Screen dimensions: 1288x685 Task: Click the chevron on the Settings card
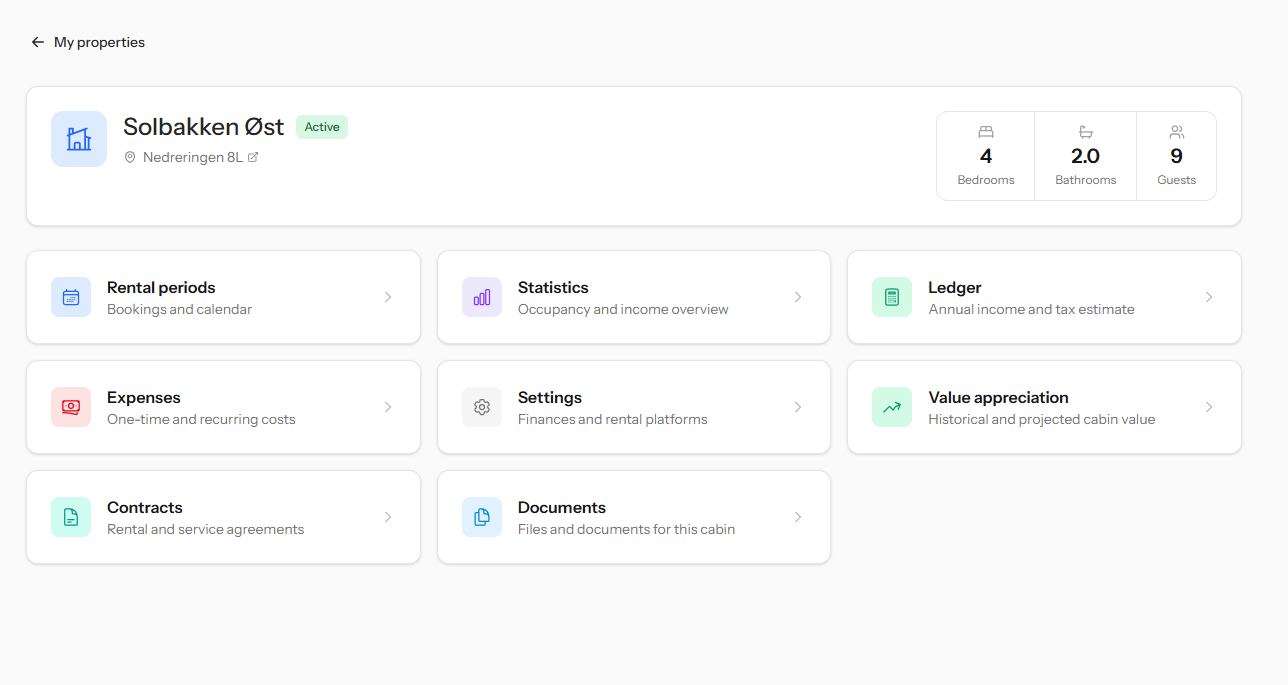click(798, 407)
